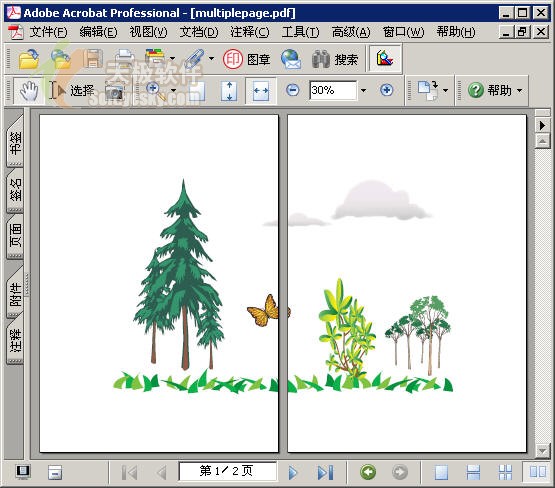Click the Save floppy disk icon
This screenshot has width=555, height=488.
pos(93,59)
